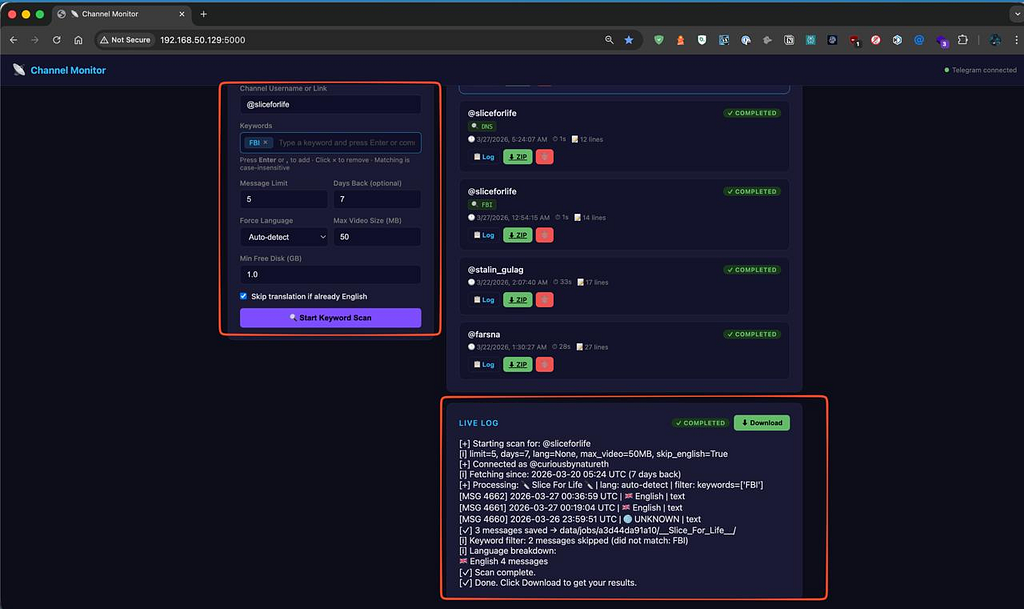Delete the @sliceforlife DNS job

545,157
